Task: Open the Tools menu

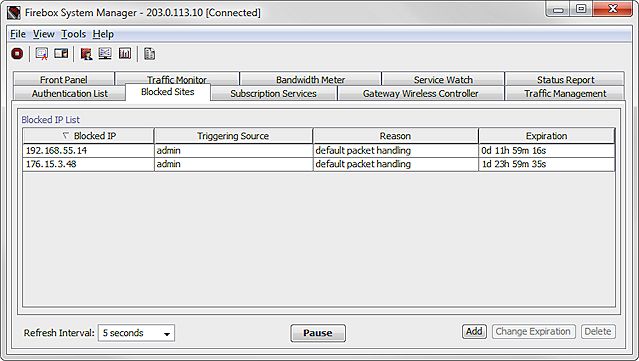Action: [x=73, y=34]
